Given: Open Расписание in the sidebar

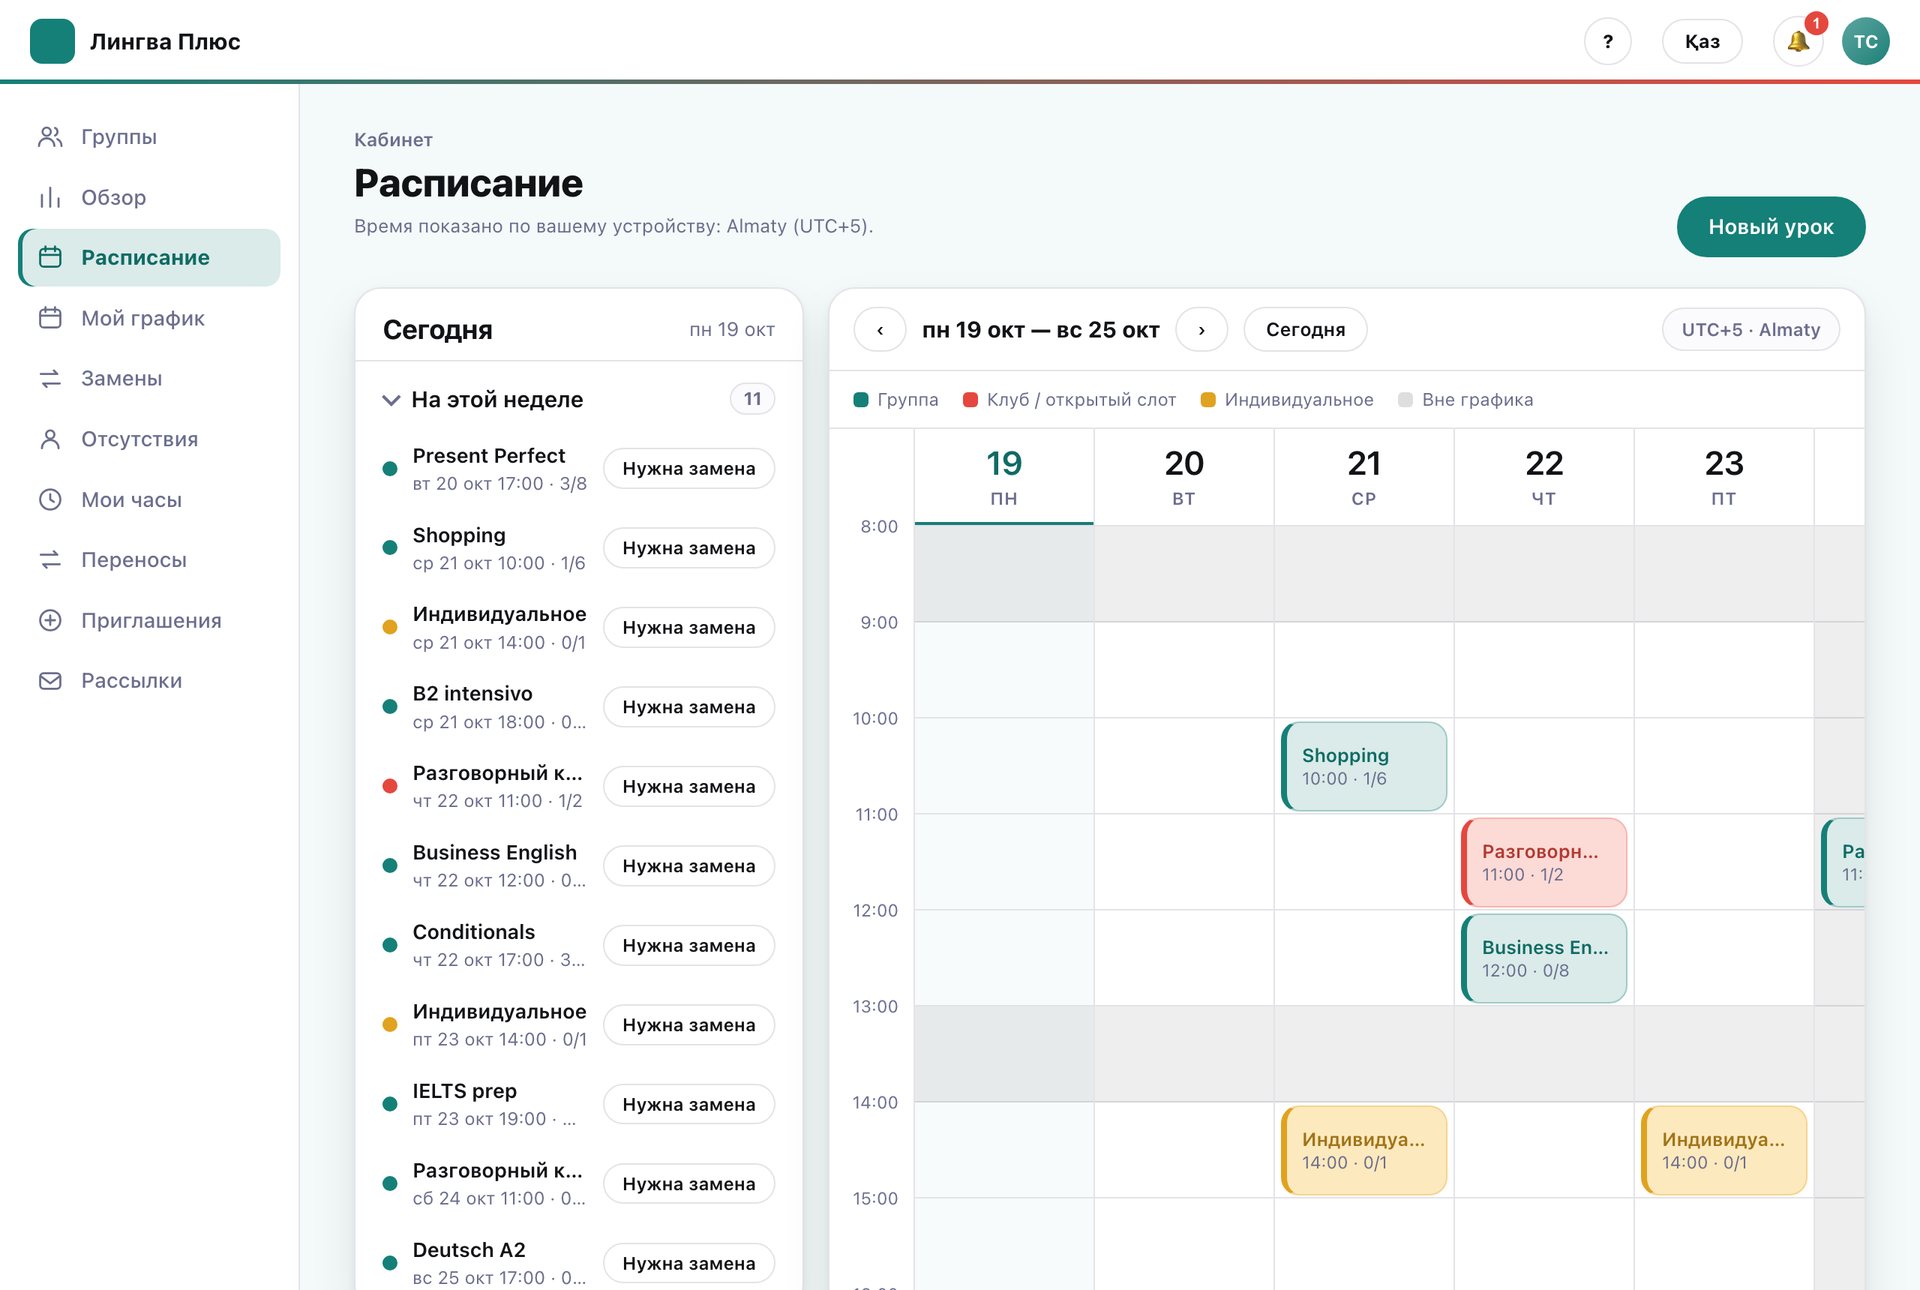Looking at the screenshot, I should 150,258.
